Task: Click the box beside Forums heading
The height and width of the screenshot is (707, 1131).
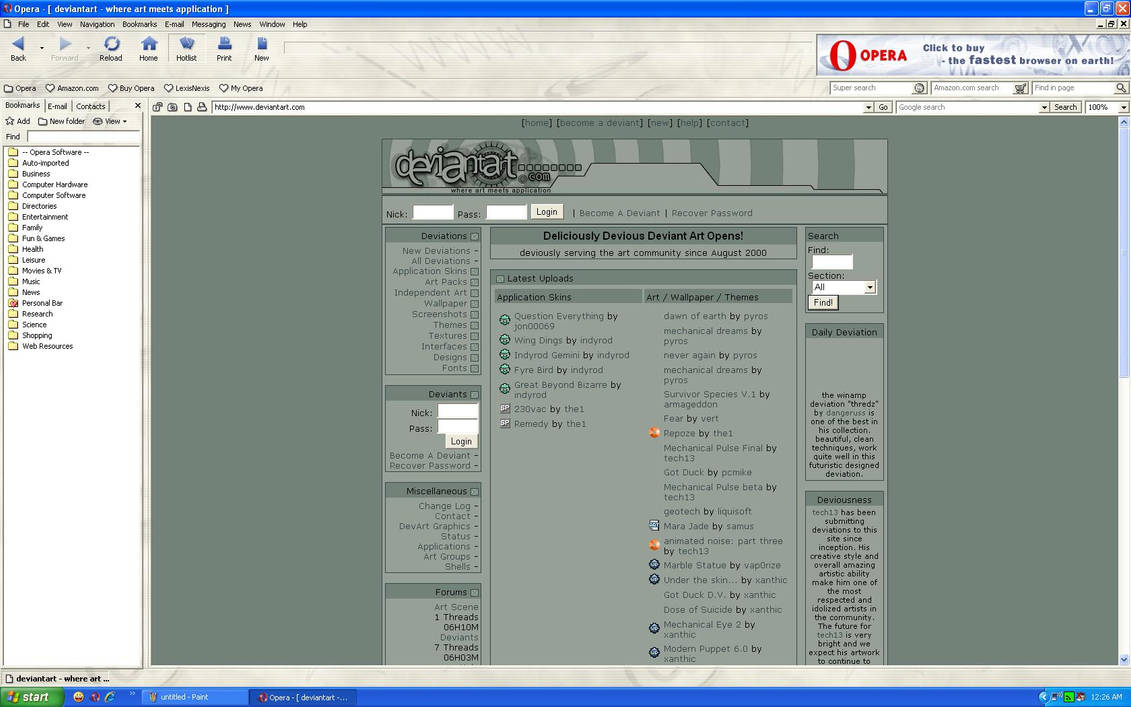Action: tap(475, 593)
